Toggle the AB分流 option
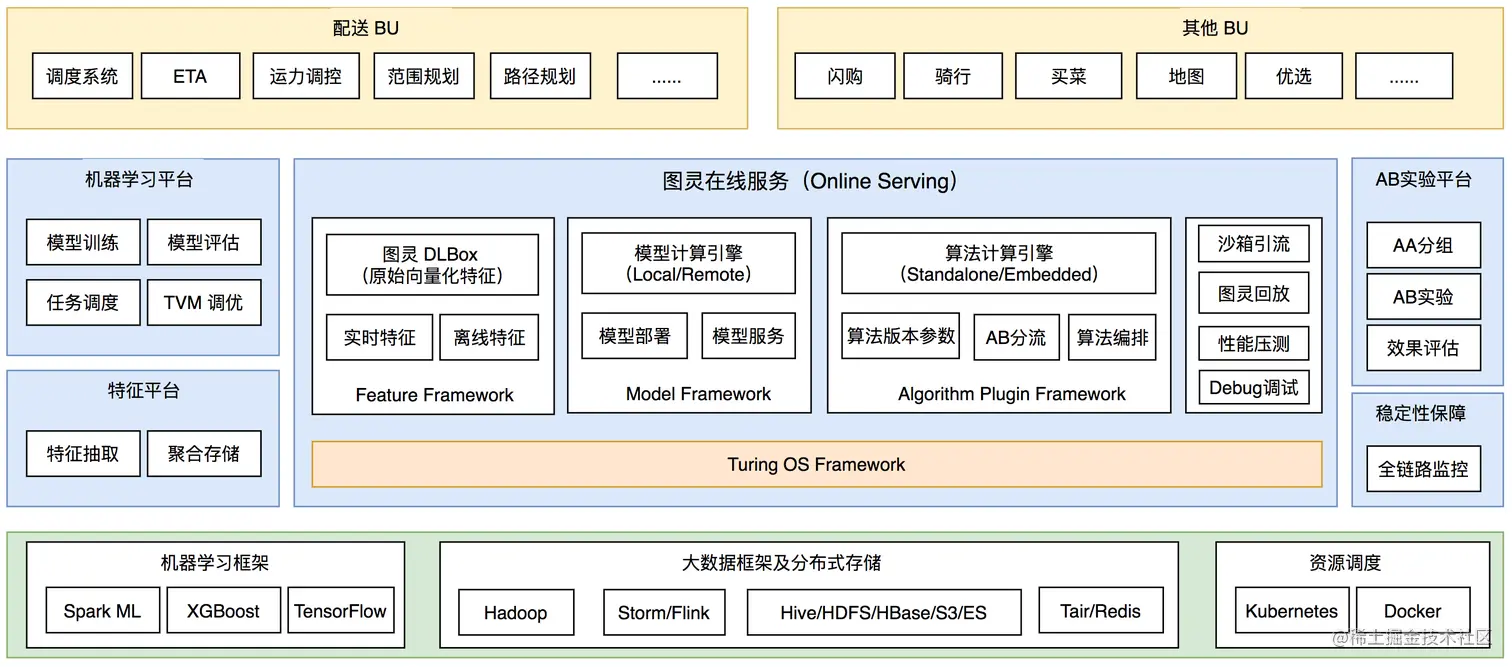This screenshot has width=1512, height=667. tap(1016, 337)
